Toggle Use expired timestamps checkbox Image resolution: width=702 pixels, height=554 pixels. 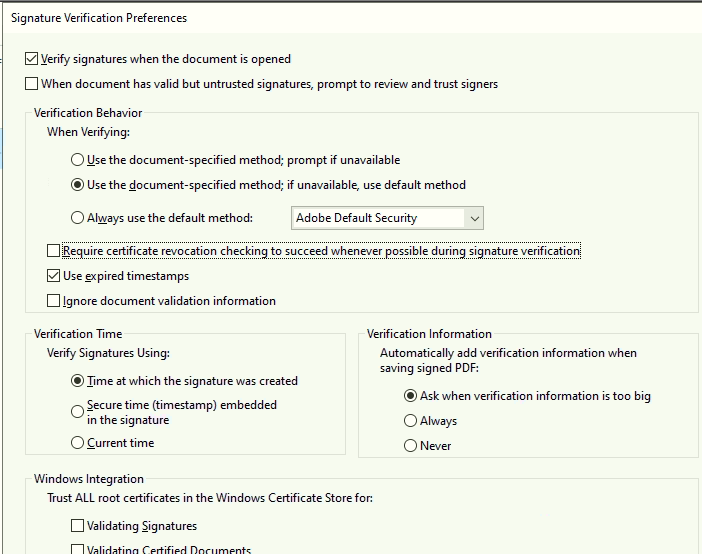click(54, 276)
